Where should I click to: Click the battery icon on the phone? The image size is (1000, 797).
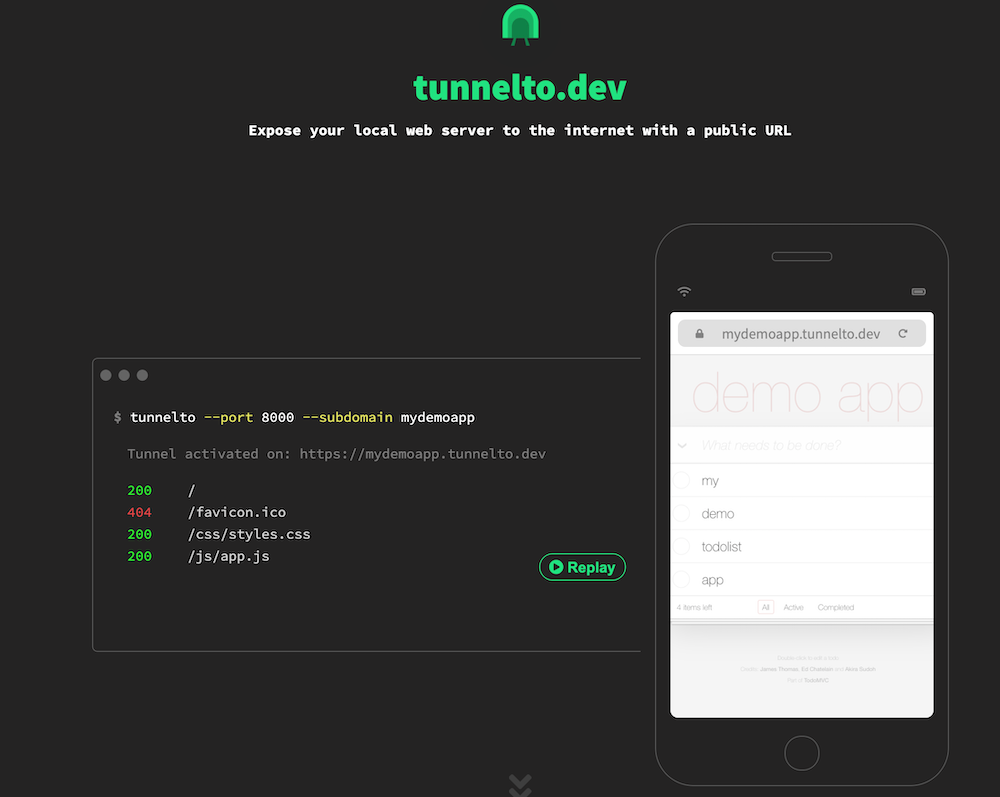click(x=918, y=291)
